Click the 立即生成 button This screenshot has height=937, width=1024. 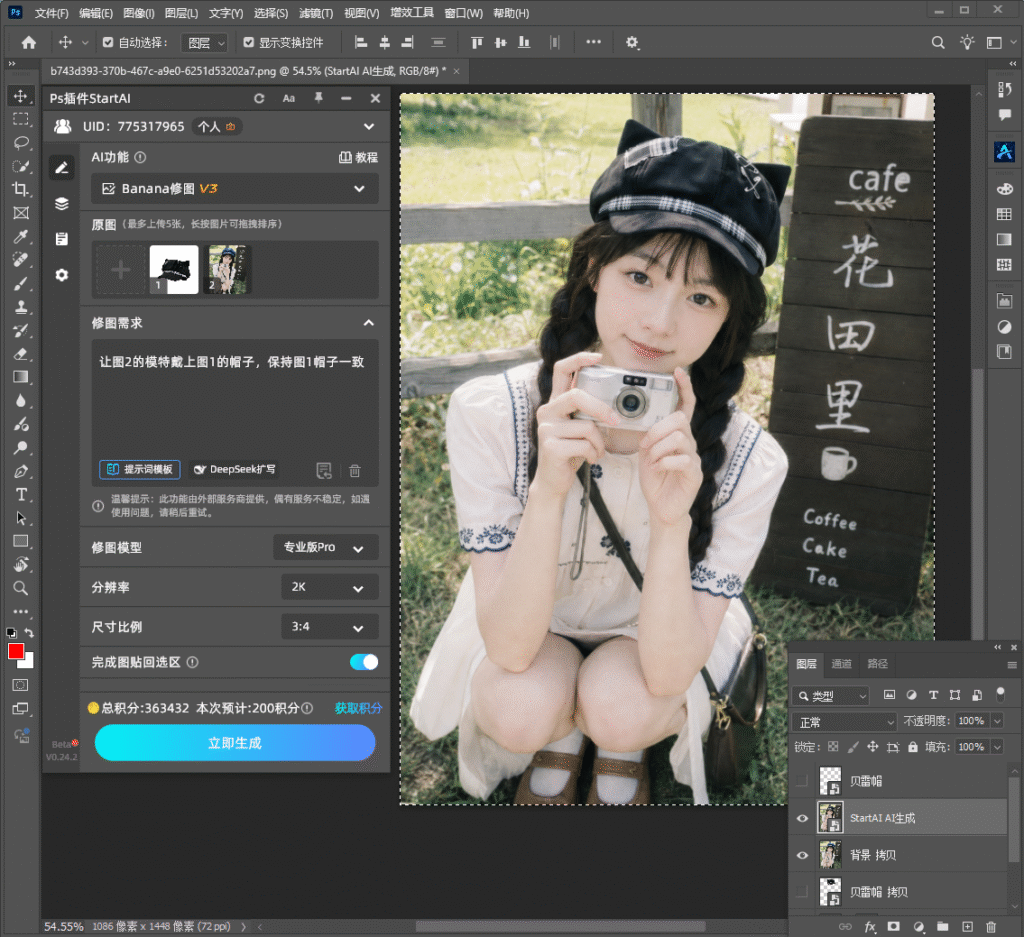click(x=235, y=743)
